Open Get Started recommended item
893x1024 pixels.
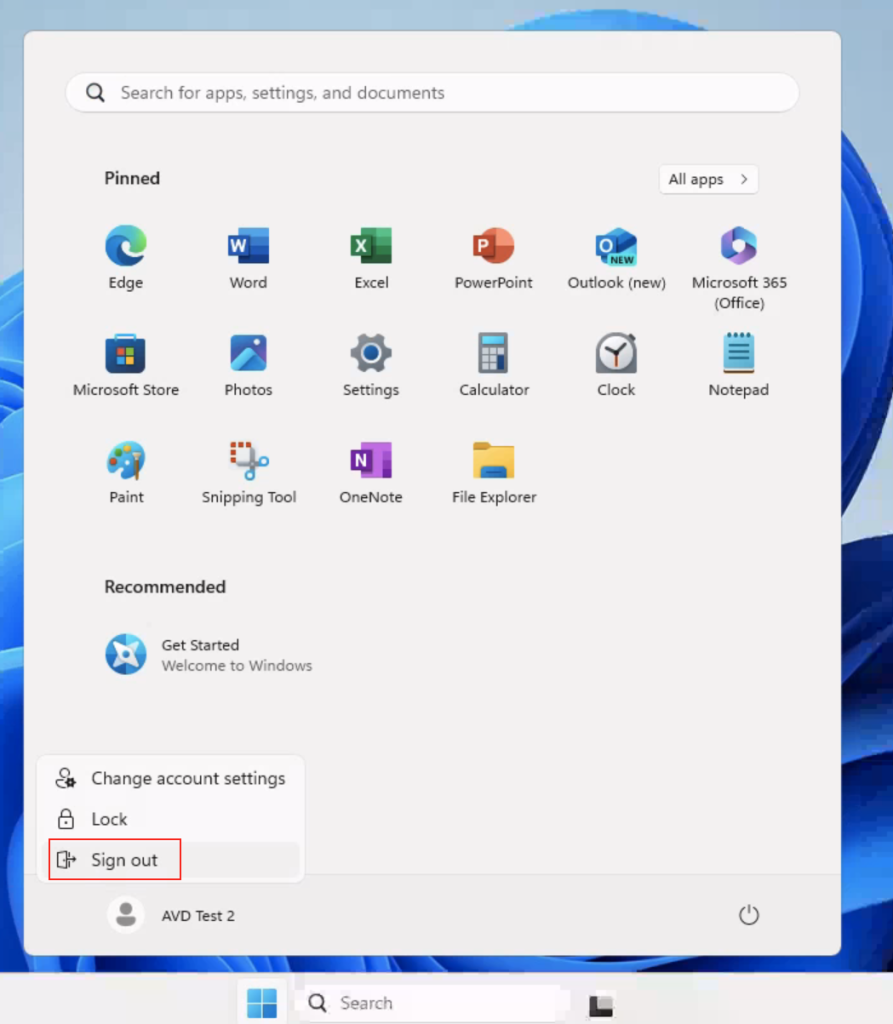pyautogui.click(x=209, y=654)
